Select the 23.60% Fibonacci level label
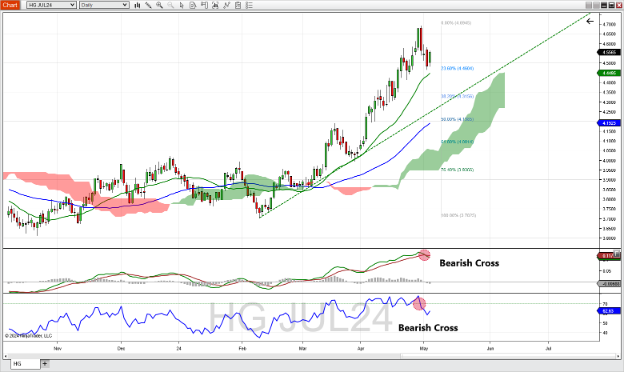 click(x=457, y=68)
